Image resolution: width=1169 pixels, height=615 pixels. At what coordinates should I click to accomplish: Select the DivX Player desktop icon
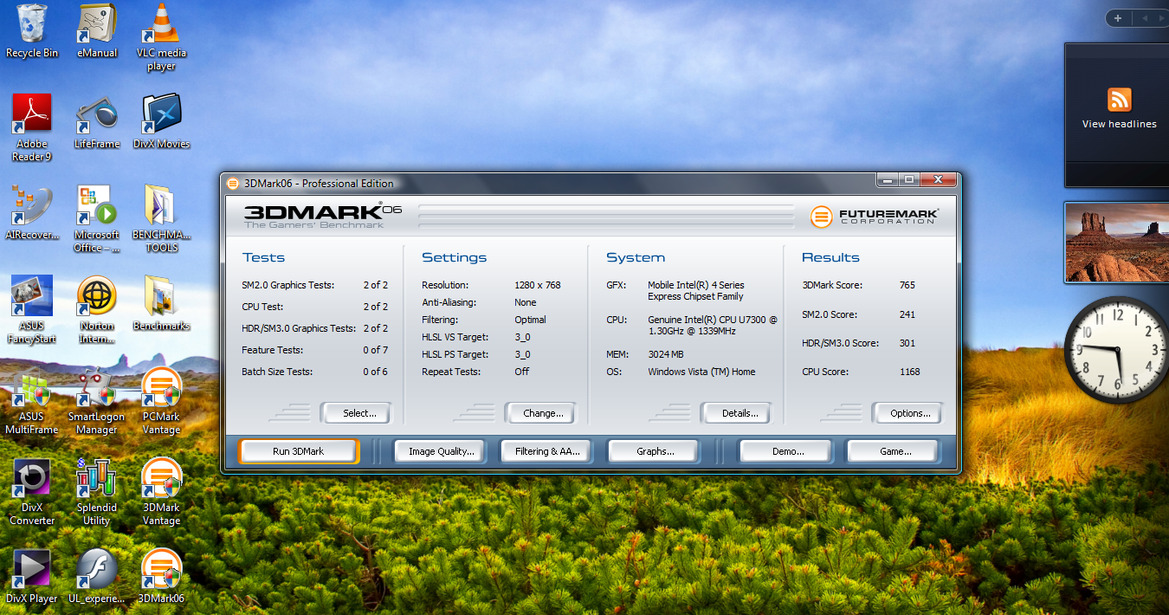[31, 576]
